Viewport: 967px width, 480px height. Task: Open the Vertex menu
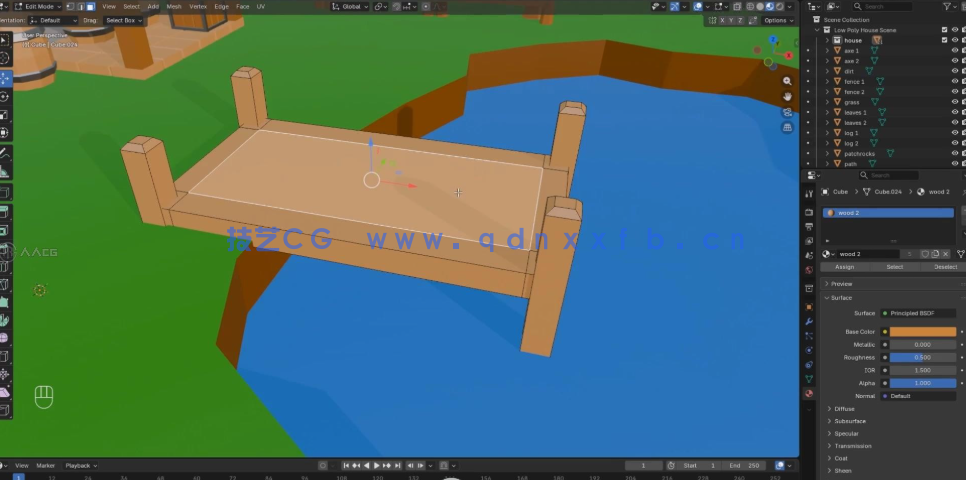point(198,6)
